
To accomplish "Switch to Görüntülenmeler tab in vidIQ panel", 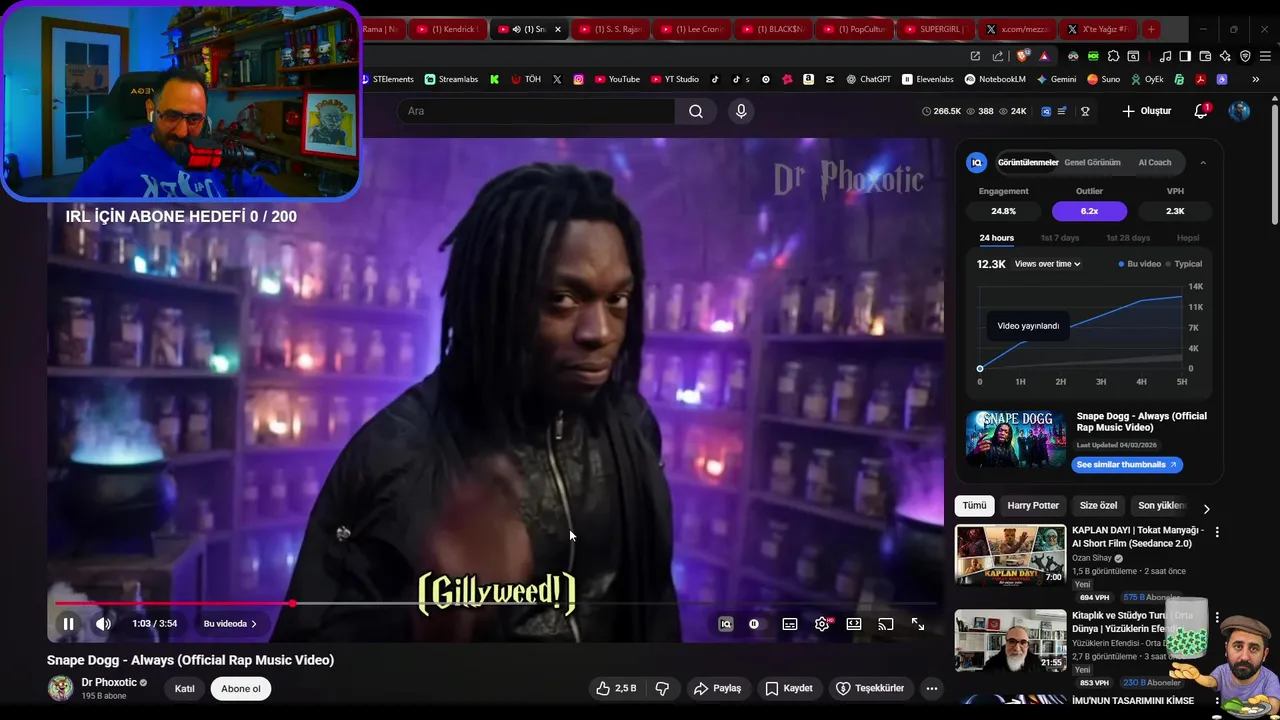I will tap(1028, 162).
